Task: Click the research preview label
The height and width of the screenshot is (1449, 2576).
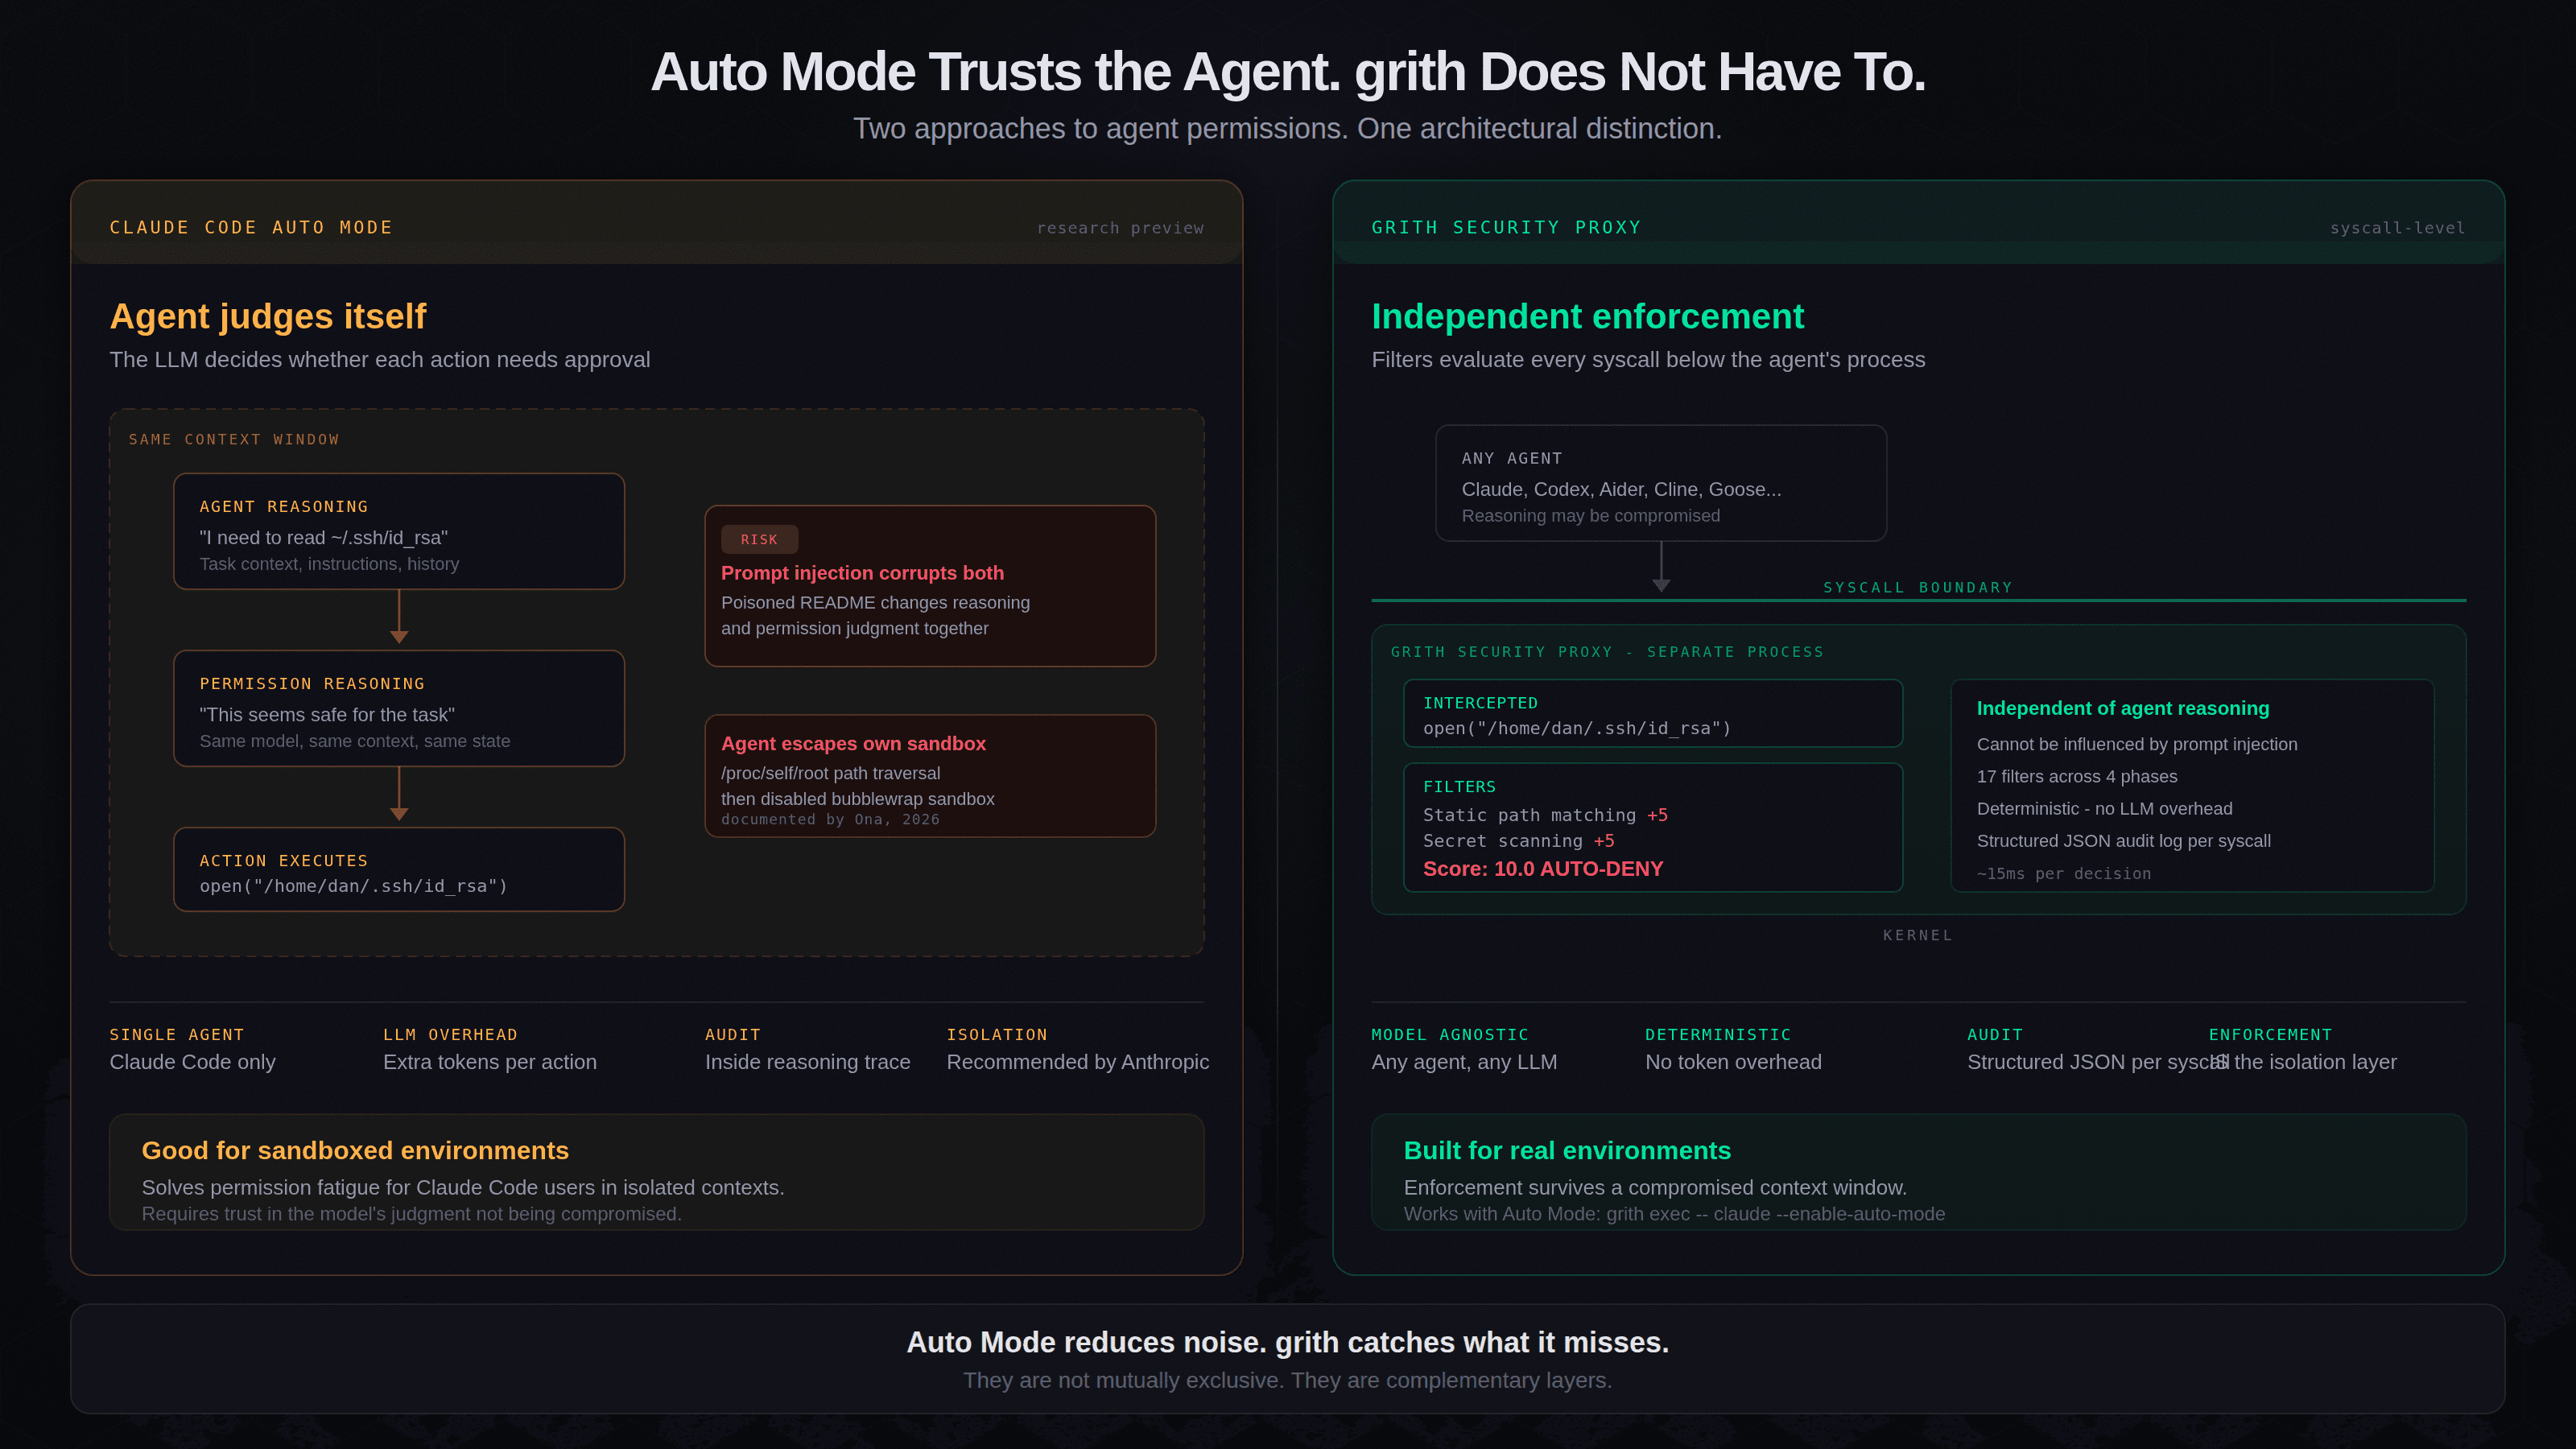Action: tap(1120, 228)
